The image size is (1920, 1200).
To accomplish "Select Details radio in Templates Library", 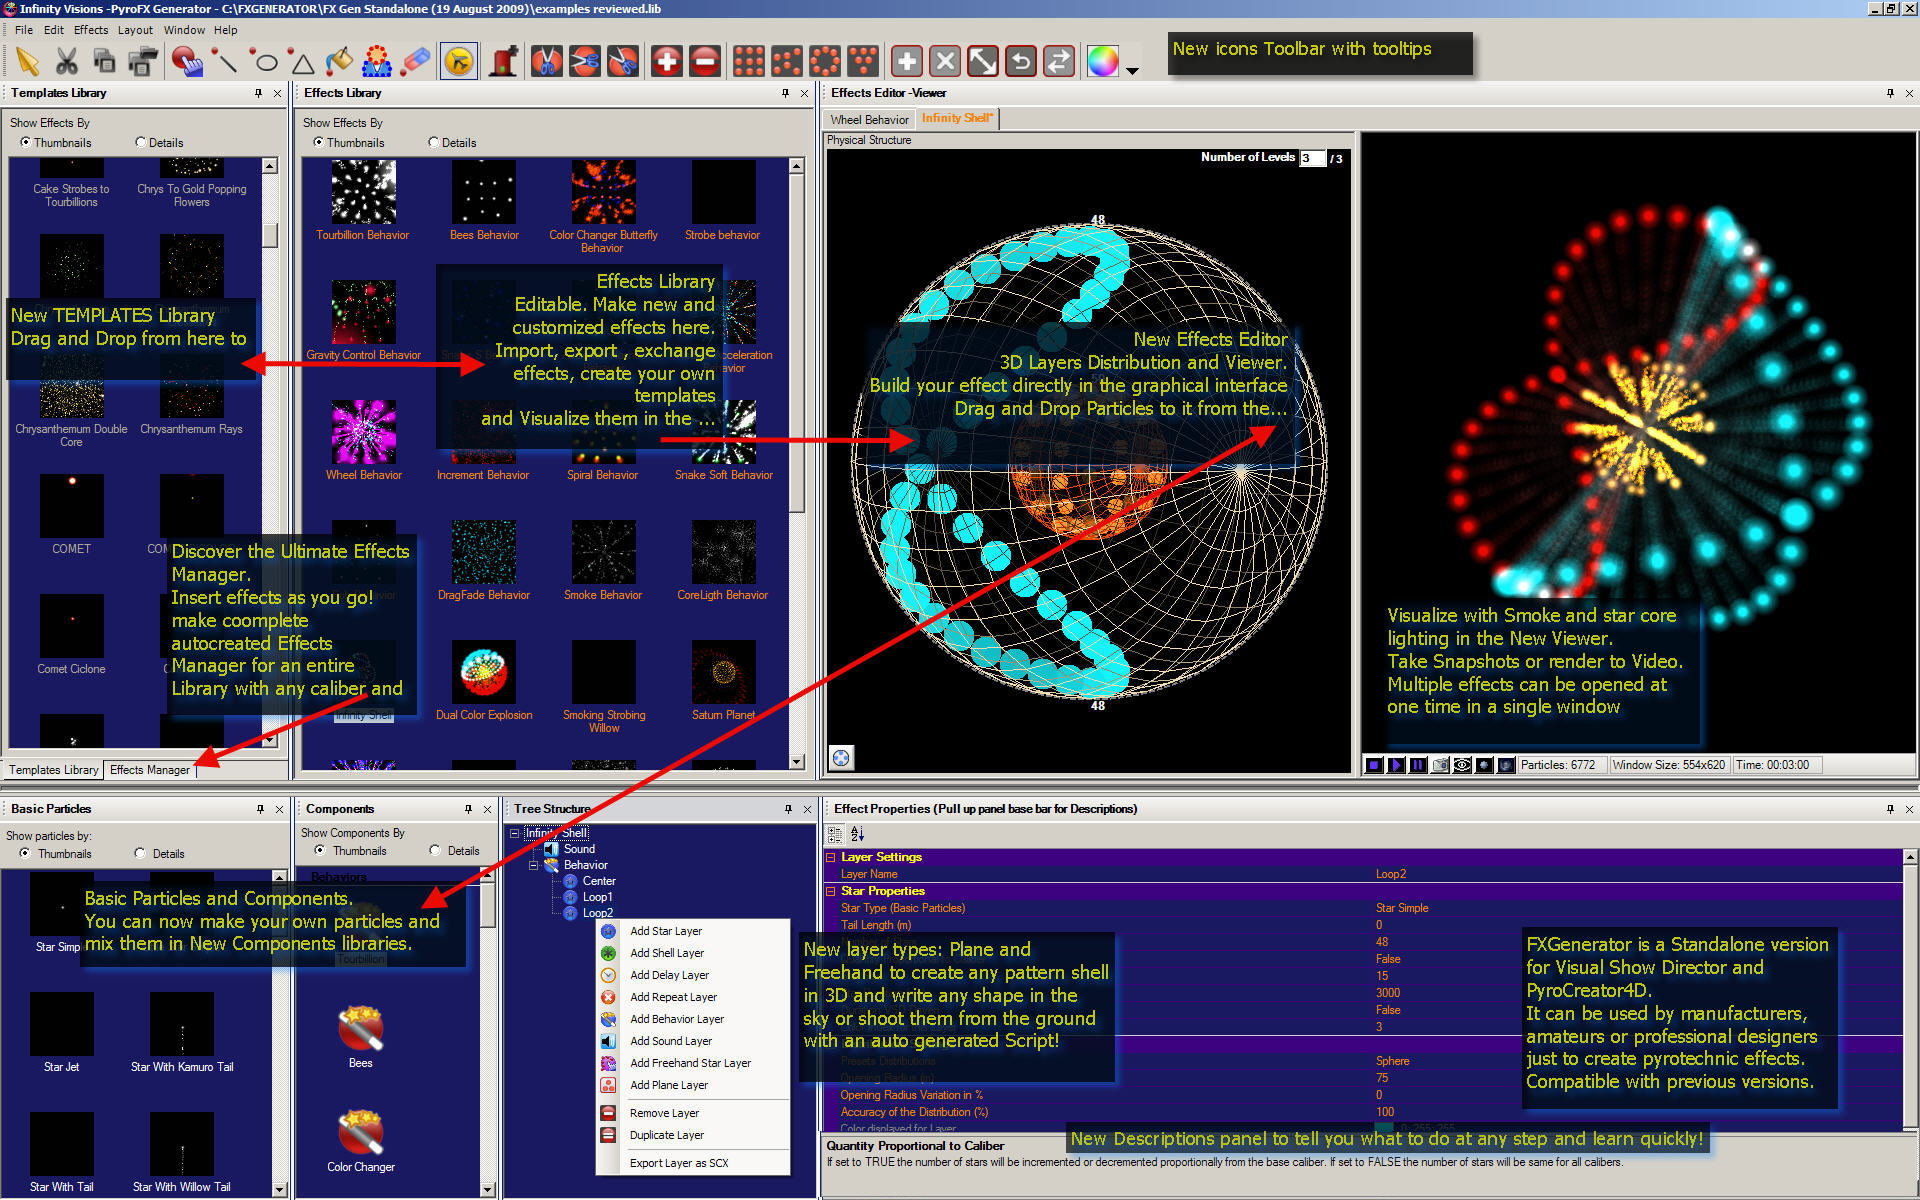I will point(140,143).
